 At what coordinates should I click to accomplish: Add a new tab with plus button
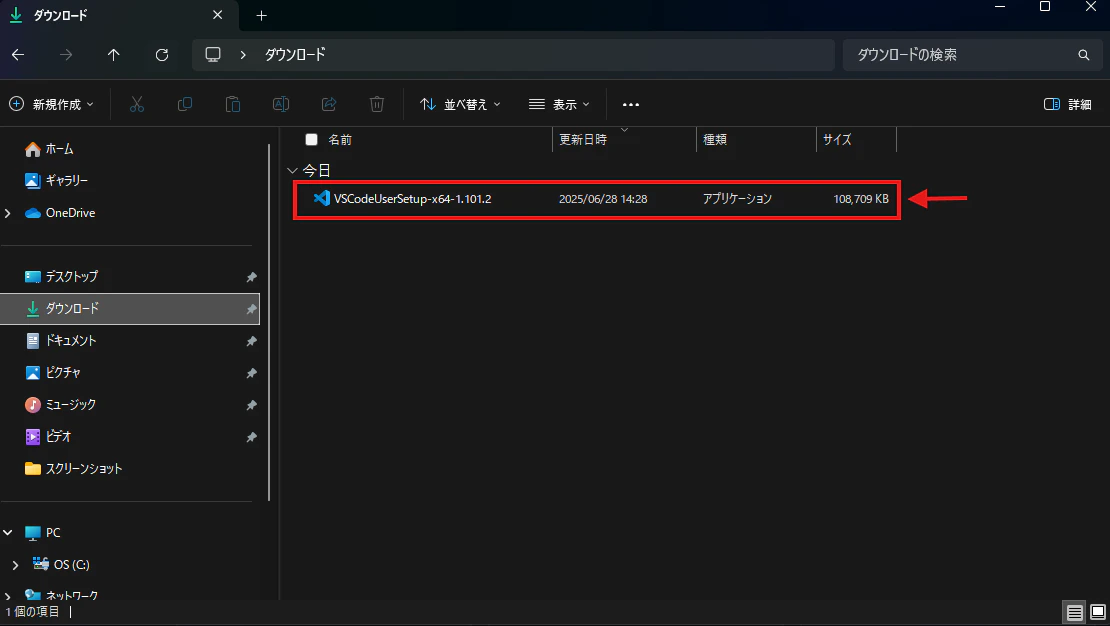(x=261, y=16)
